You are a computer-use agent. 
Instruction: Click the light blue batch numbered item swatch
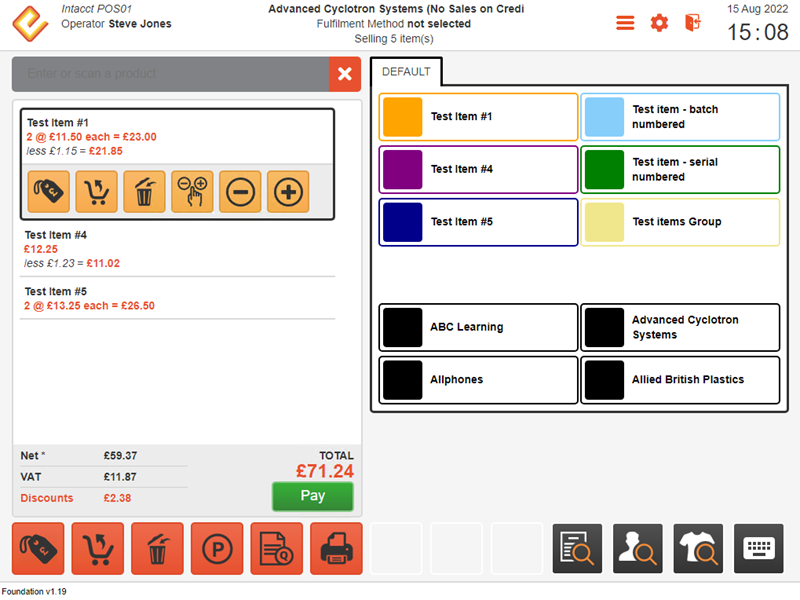pyautogui.click(x=603, y=117)
